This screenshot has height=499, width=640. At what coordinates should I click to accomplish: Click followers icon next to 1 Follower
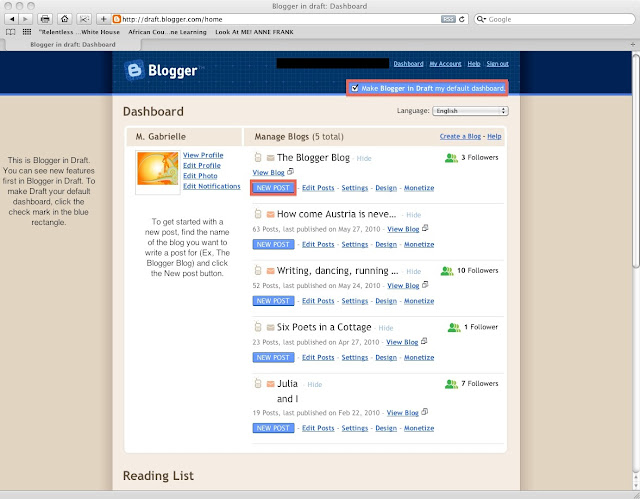coord(454,327)
